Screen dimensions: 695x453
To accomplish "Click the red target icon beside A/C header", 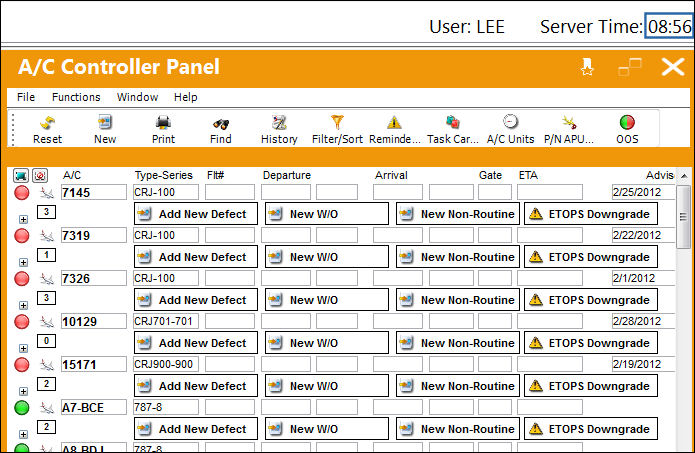I will tap(40, 176).
